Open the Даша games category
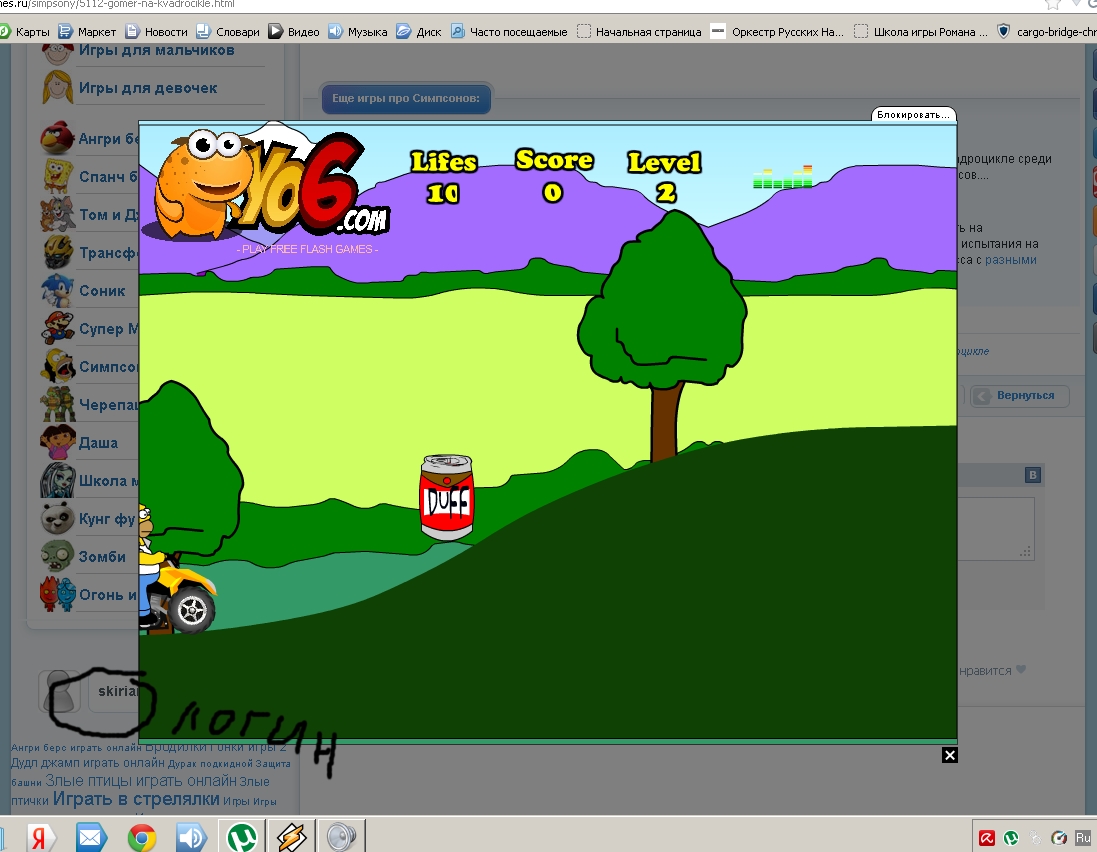Screen dimensions: 1097x852 pos(98,443)
